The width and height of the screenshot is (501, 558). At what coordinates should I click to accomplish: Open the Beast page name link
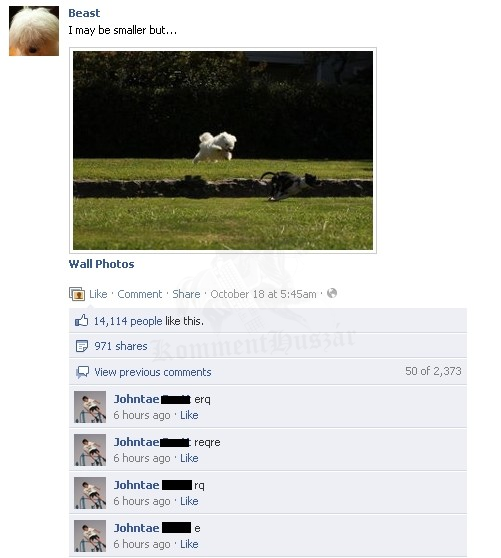click(84, 13)
